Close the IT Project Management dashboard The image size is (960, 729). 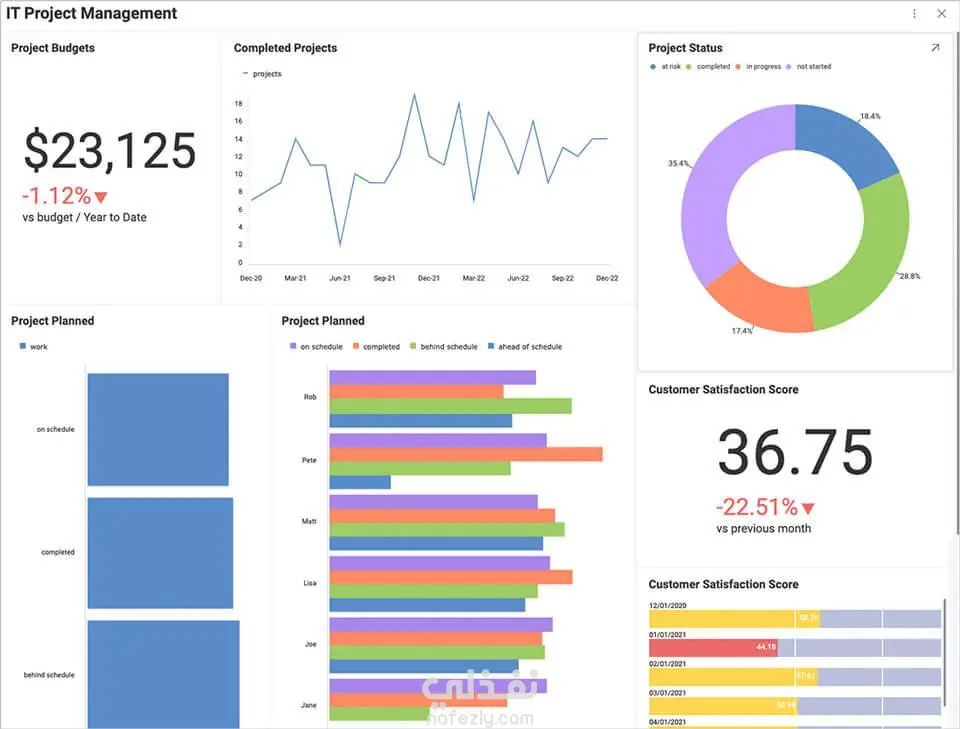pyautogui.click(x=942, y=13)
